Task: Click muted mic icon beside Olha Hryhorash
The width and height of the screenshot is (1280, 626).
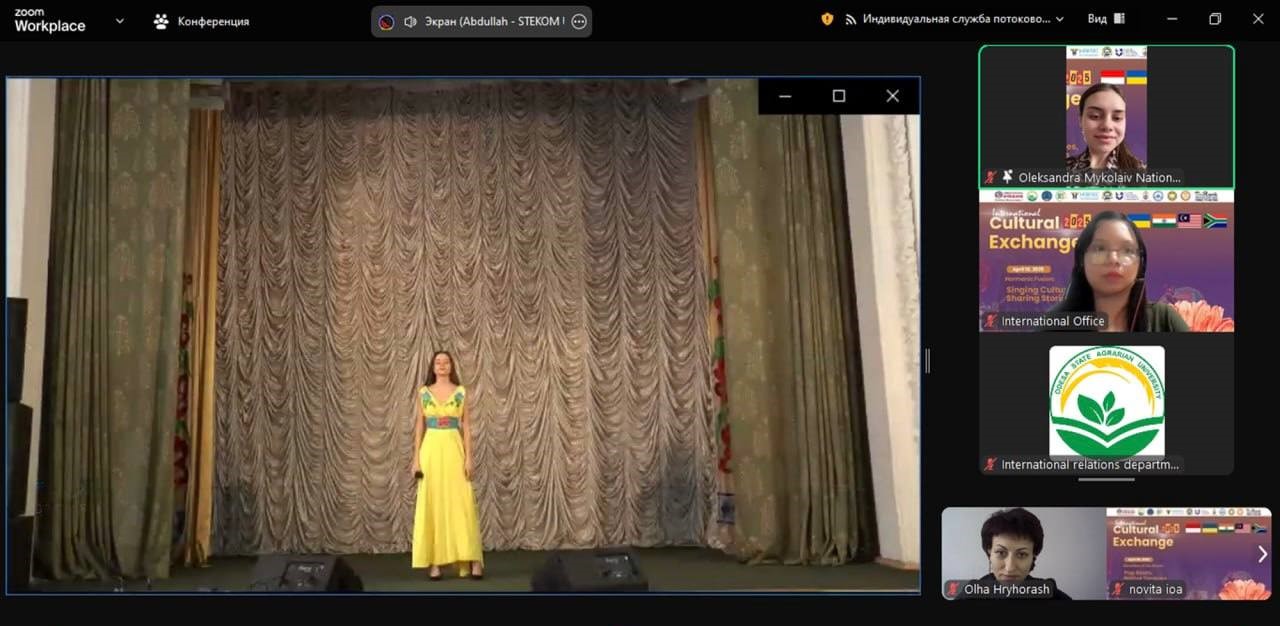Action: click(954, 589)
